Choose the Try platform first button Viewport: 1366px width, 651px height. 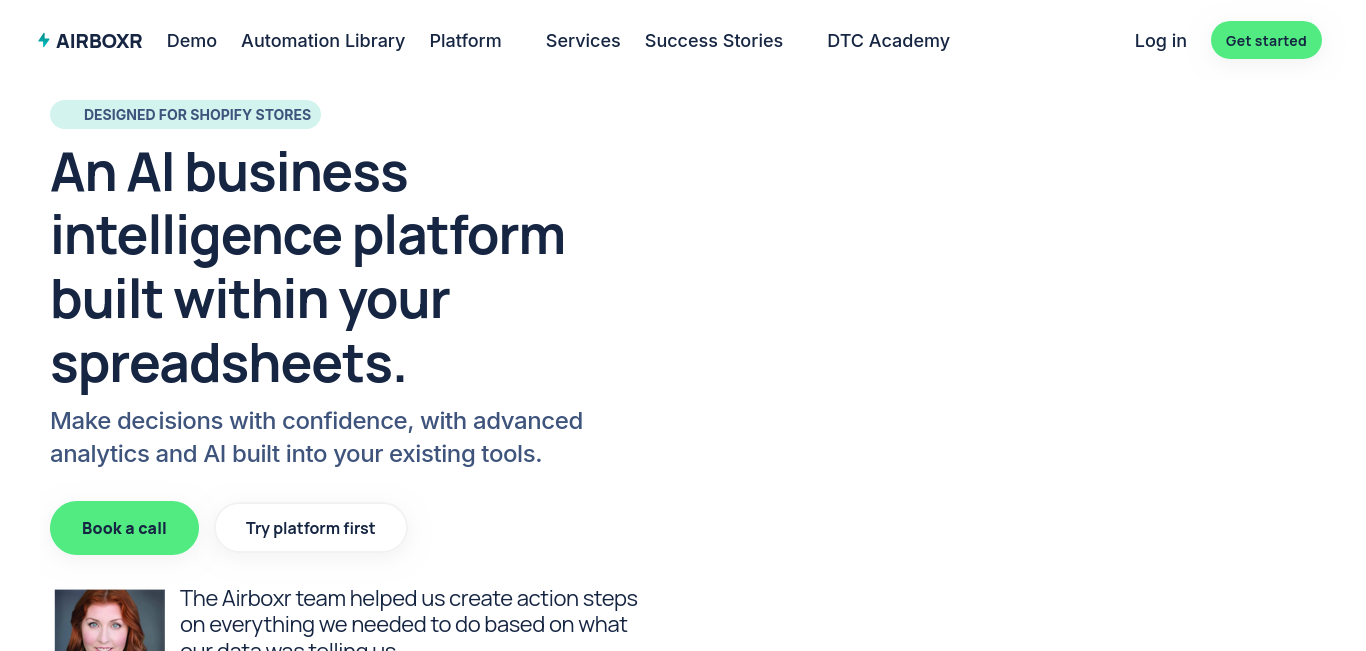point(310,528)
